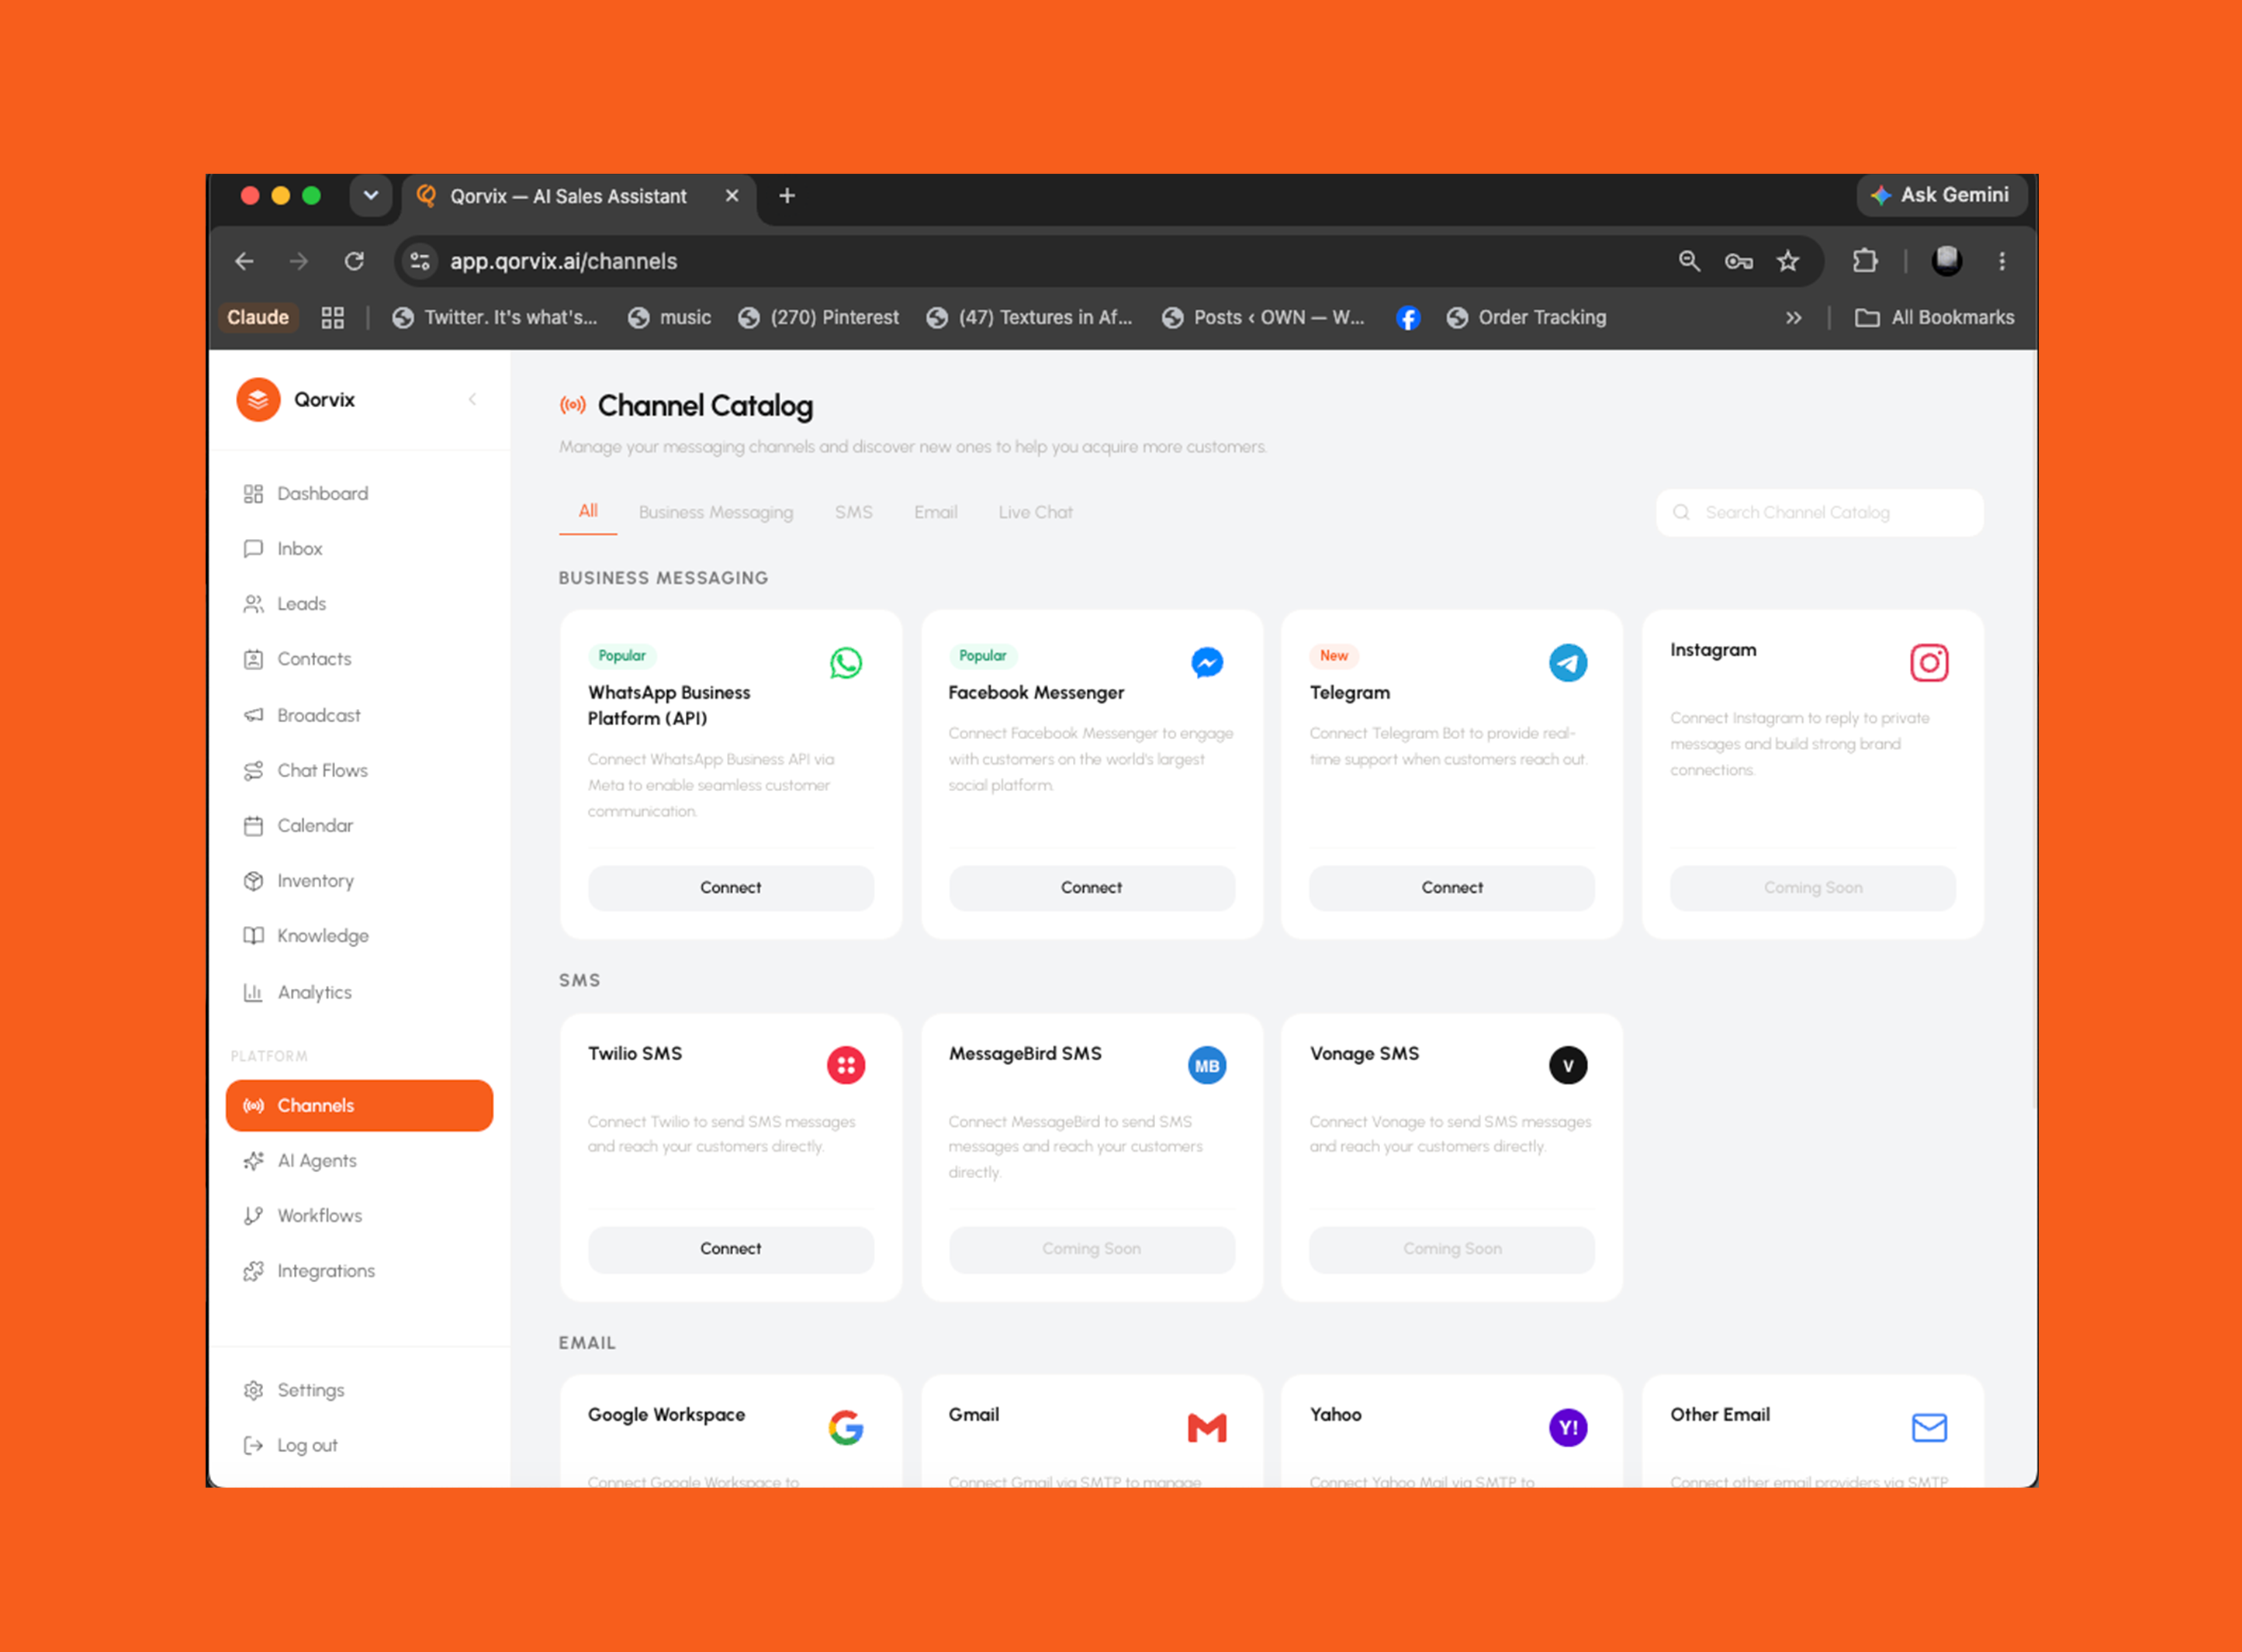Click the bookmark star icon in address bar
This screenshot has height=1652, width=2242.
coord(1788,261)
